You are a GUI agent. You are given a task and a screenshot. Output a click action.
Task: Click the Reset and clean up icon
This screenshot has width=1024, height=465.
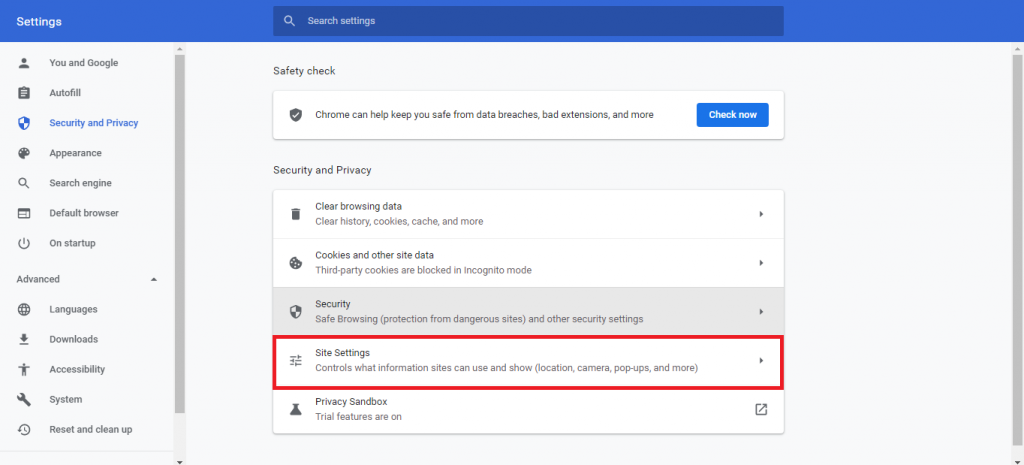[x=24, y=429]
